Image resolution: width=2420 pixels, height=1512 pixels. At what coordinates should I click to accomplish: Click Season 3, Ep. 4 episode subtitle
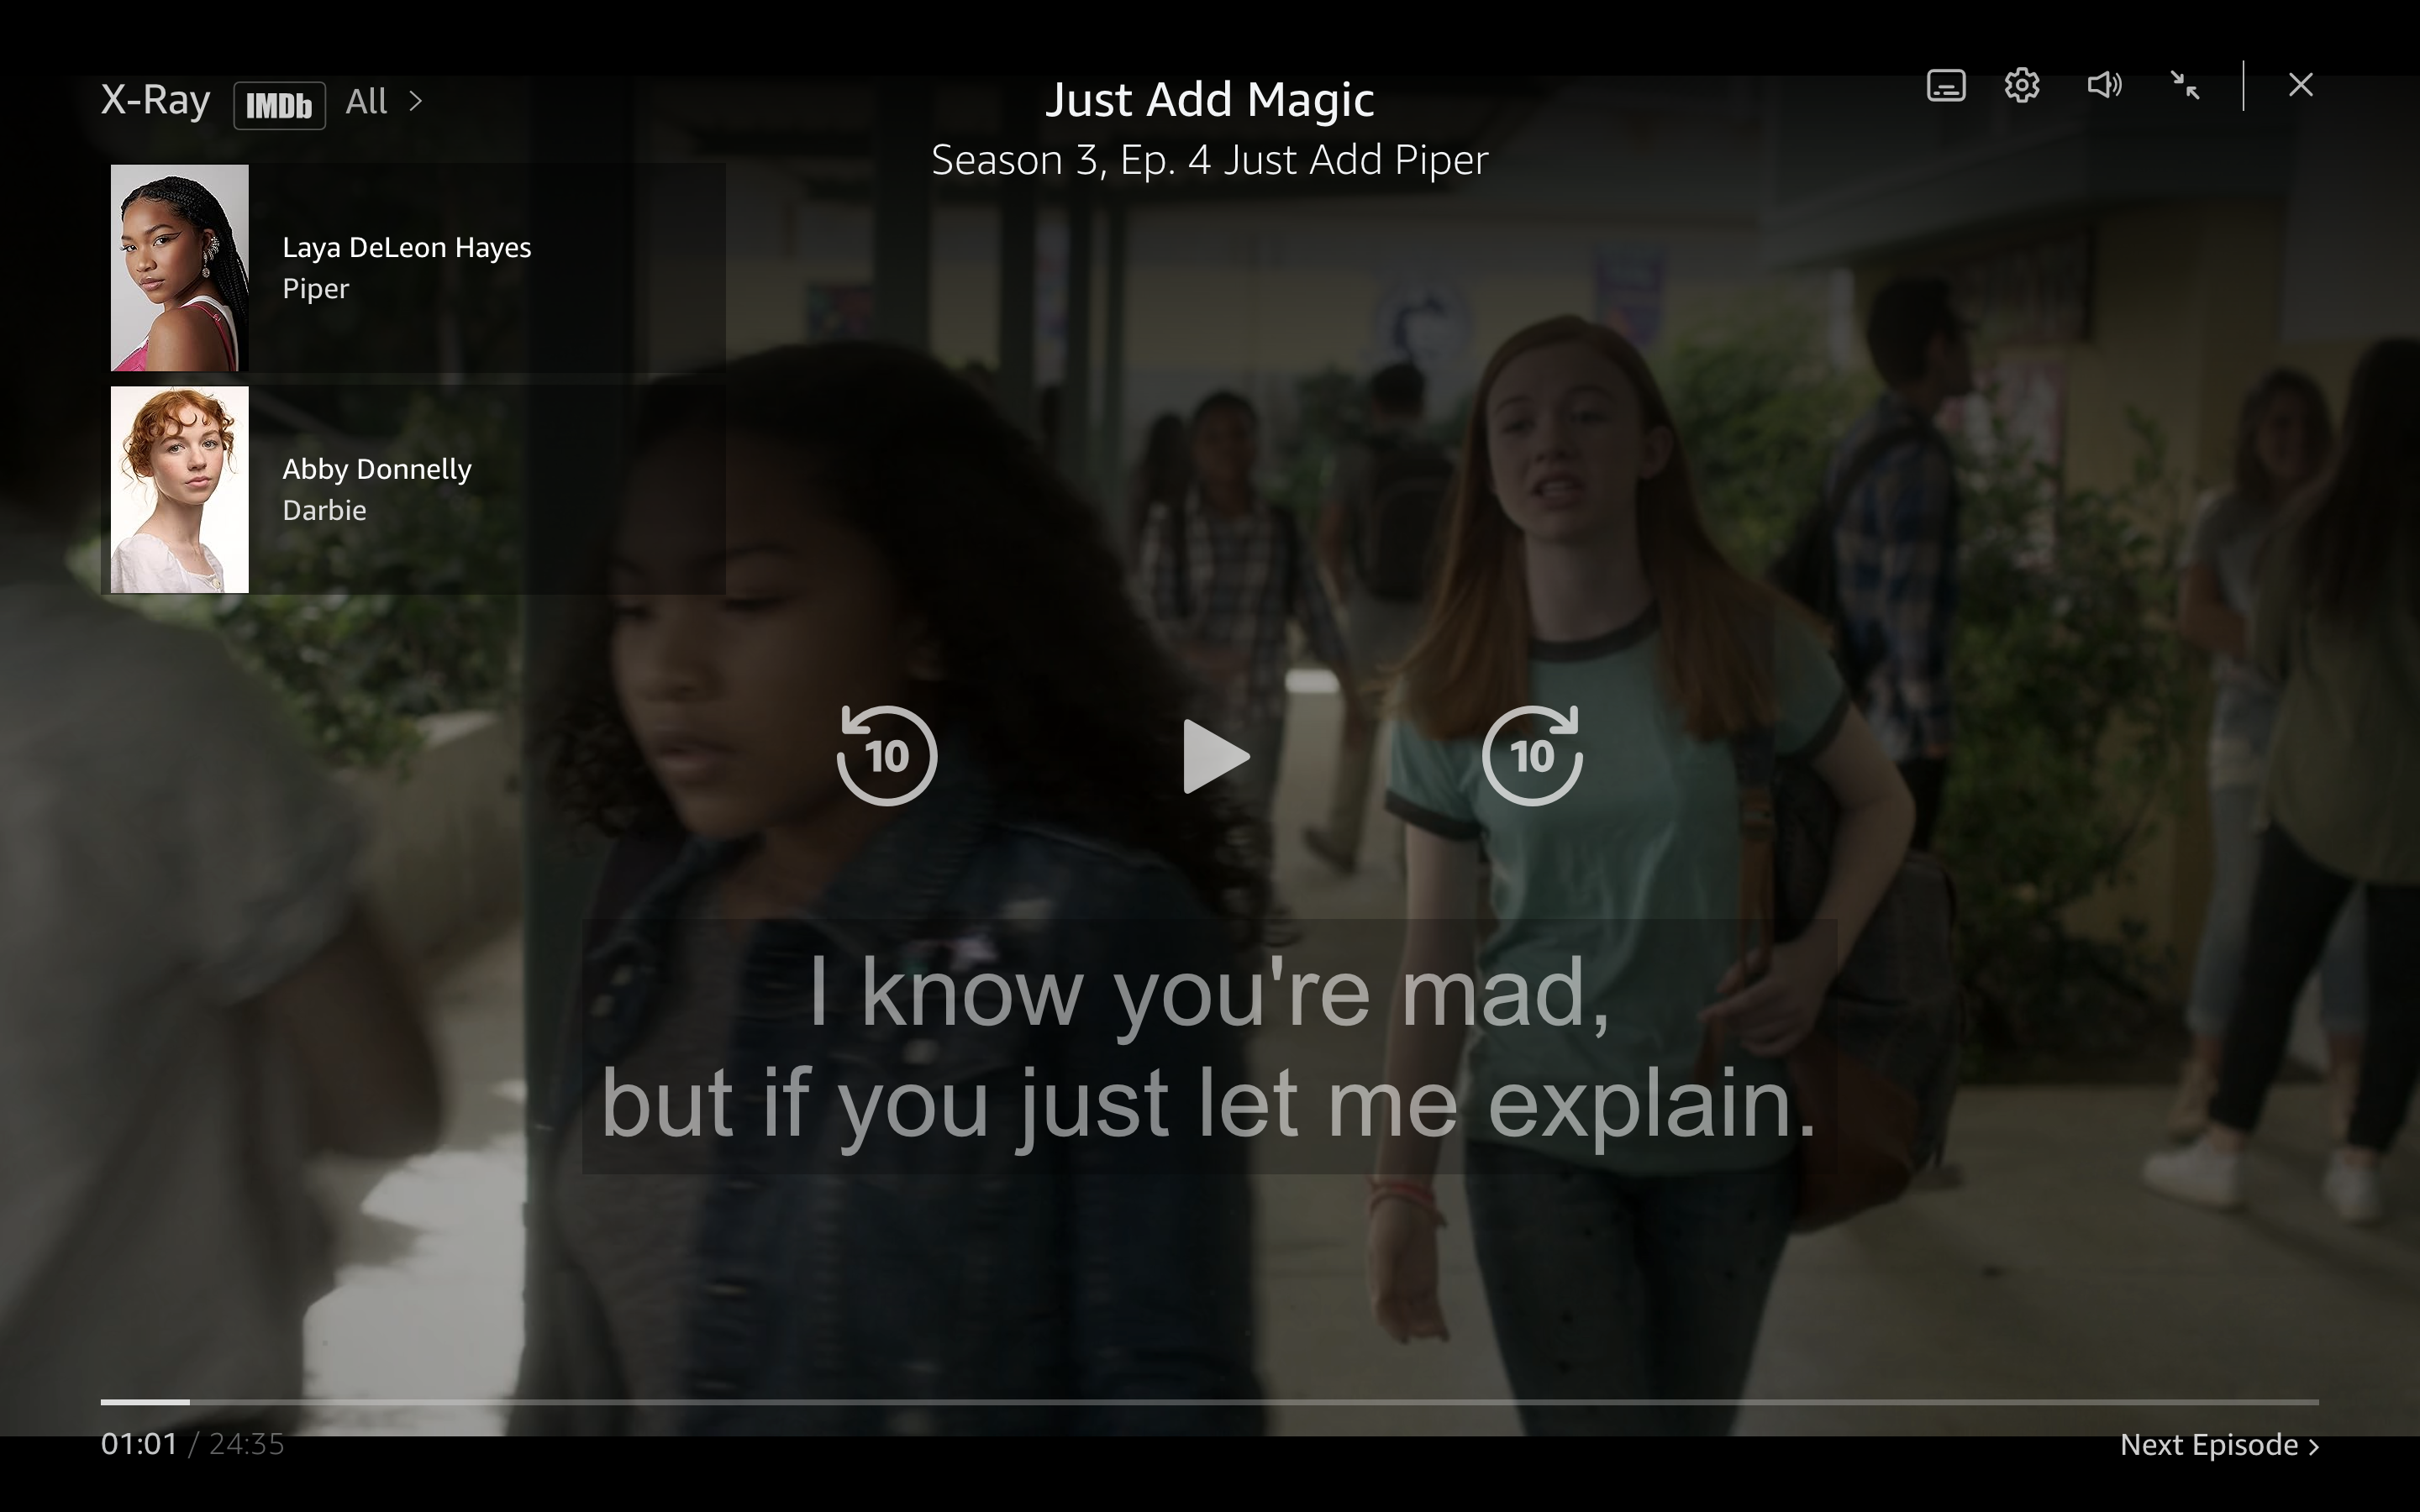tap(1209, 160)
